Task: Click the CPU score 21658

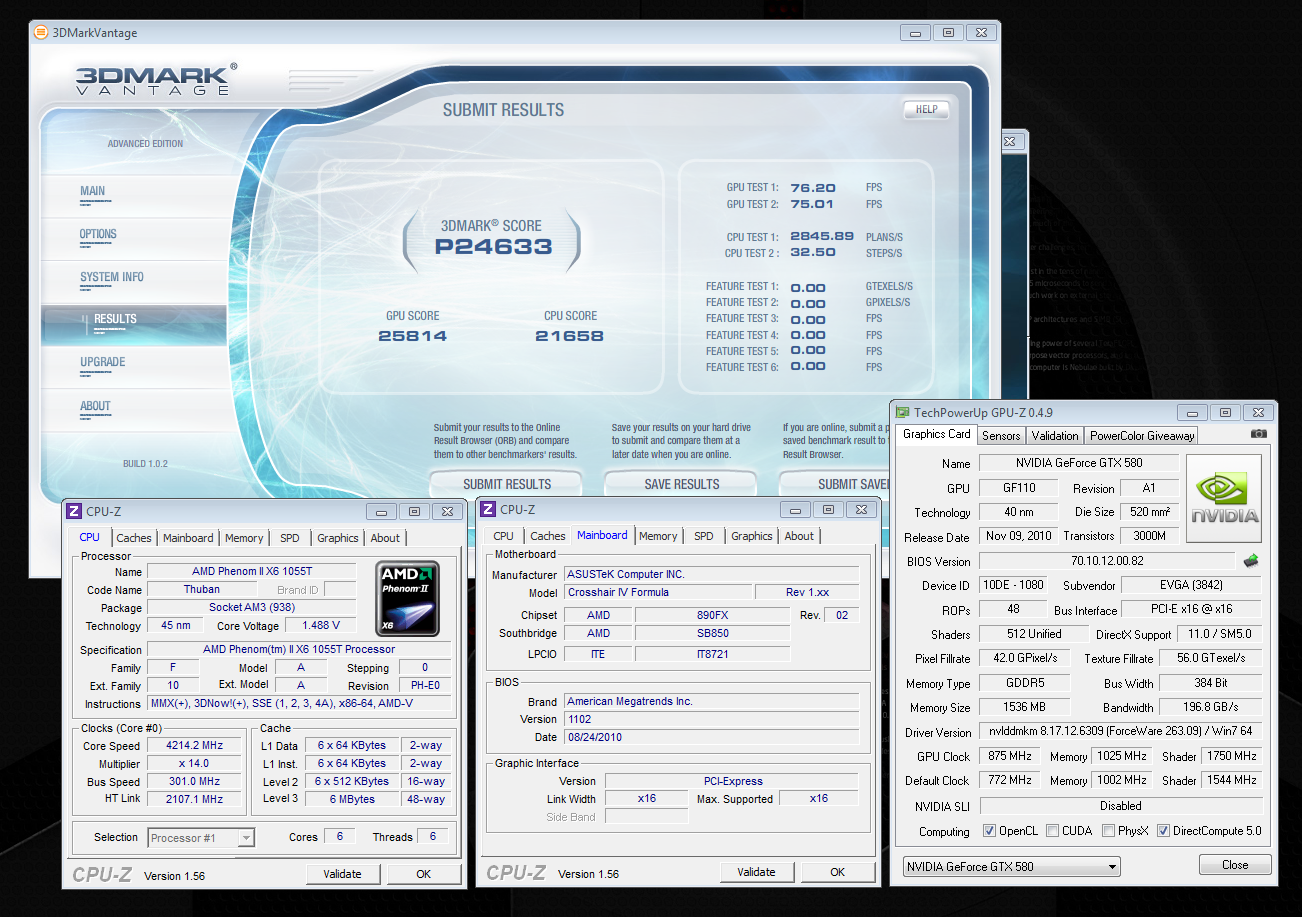Action: (x=569, y=336)
